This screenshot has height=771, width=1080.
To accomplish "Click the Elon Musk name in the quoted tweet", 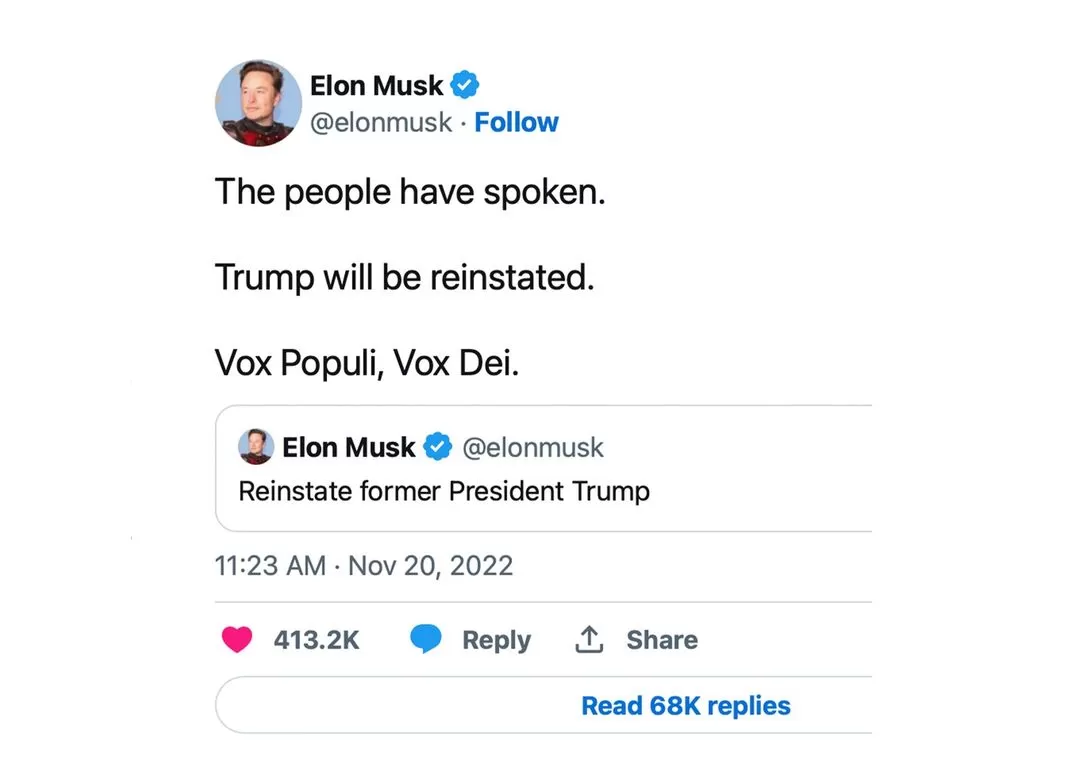I will coord(348,447).
